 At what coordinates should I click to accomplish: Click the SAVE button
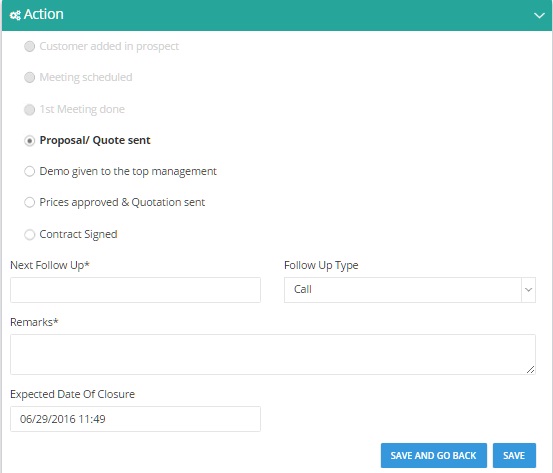coord(514,456)
